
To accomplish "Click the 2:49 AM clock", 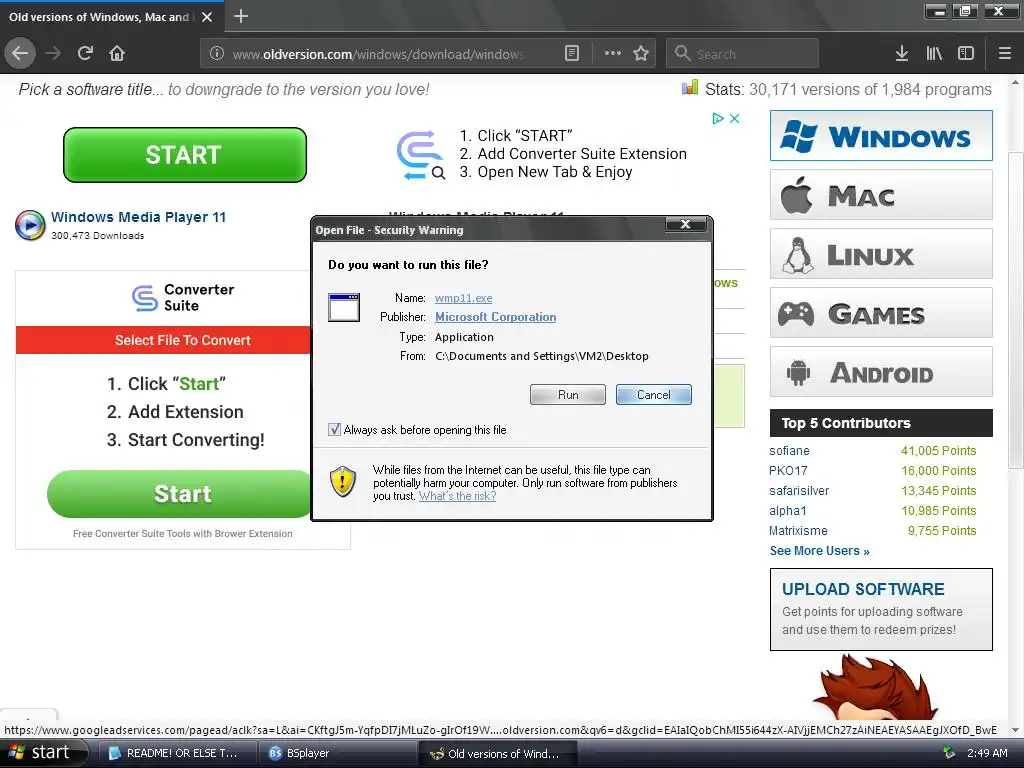I will click(x=987, y=753).
